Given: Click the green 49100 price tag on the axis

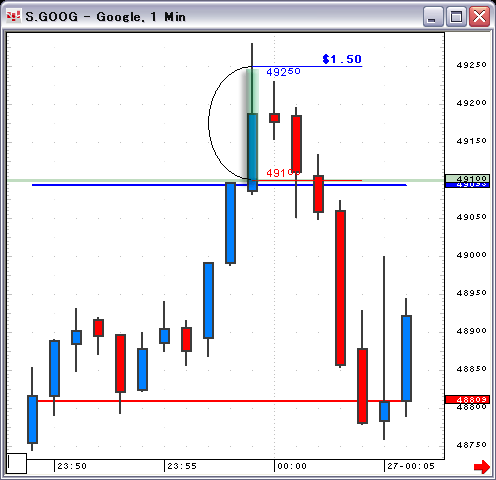Looking at the screenshot, I should (x=467, y=178).
